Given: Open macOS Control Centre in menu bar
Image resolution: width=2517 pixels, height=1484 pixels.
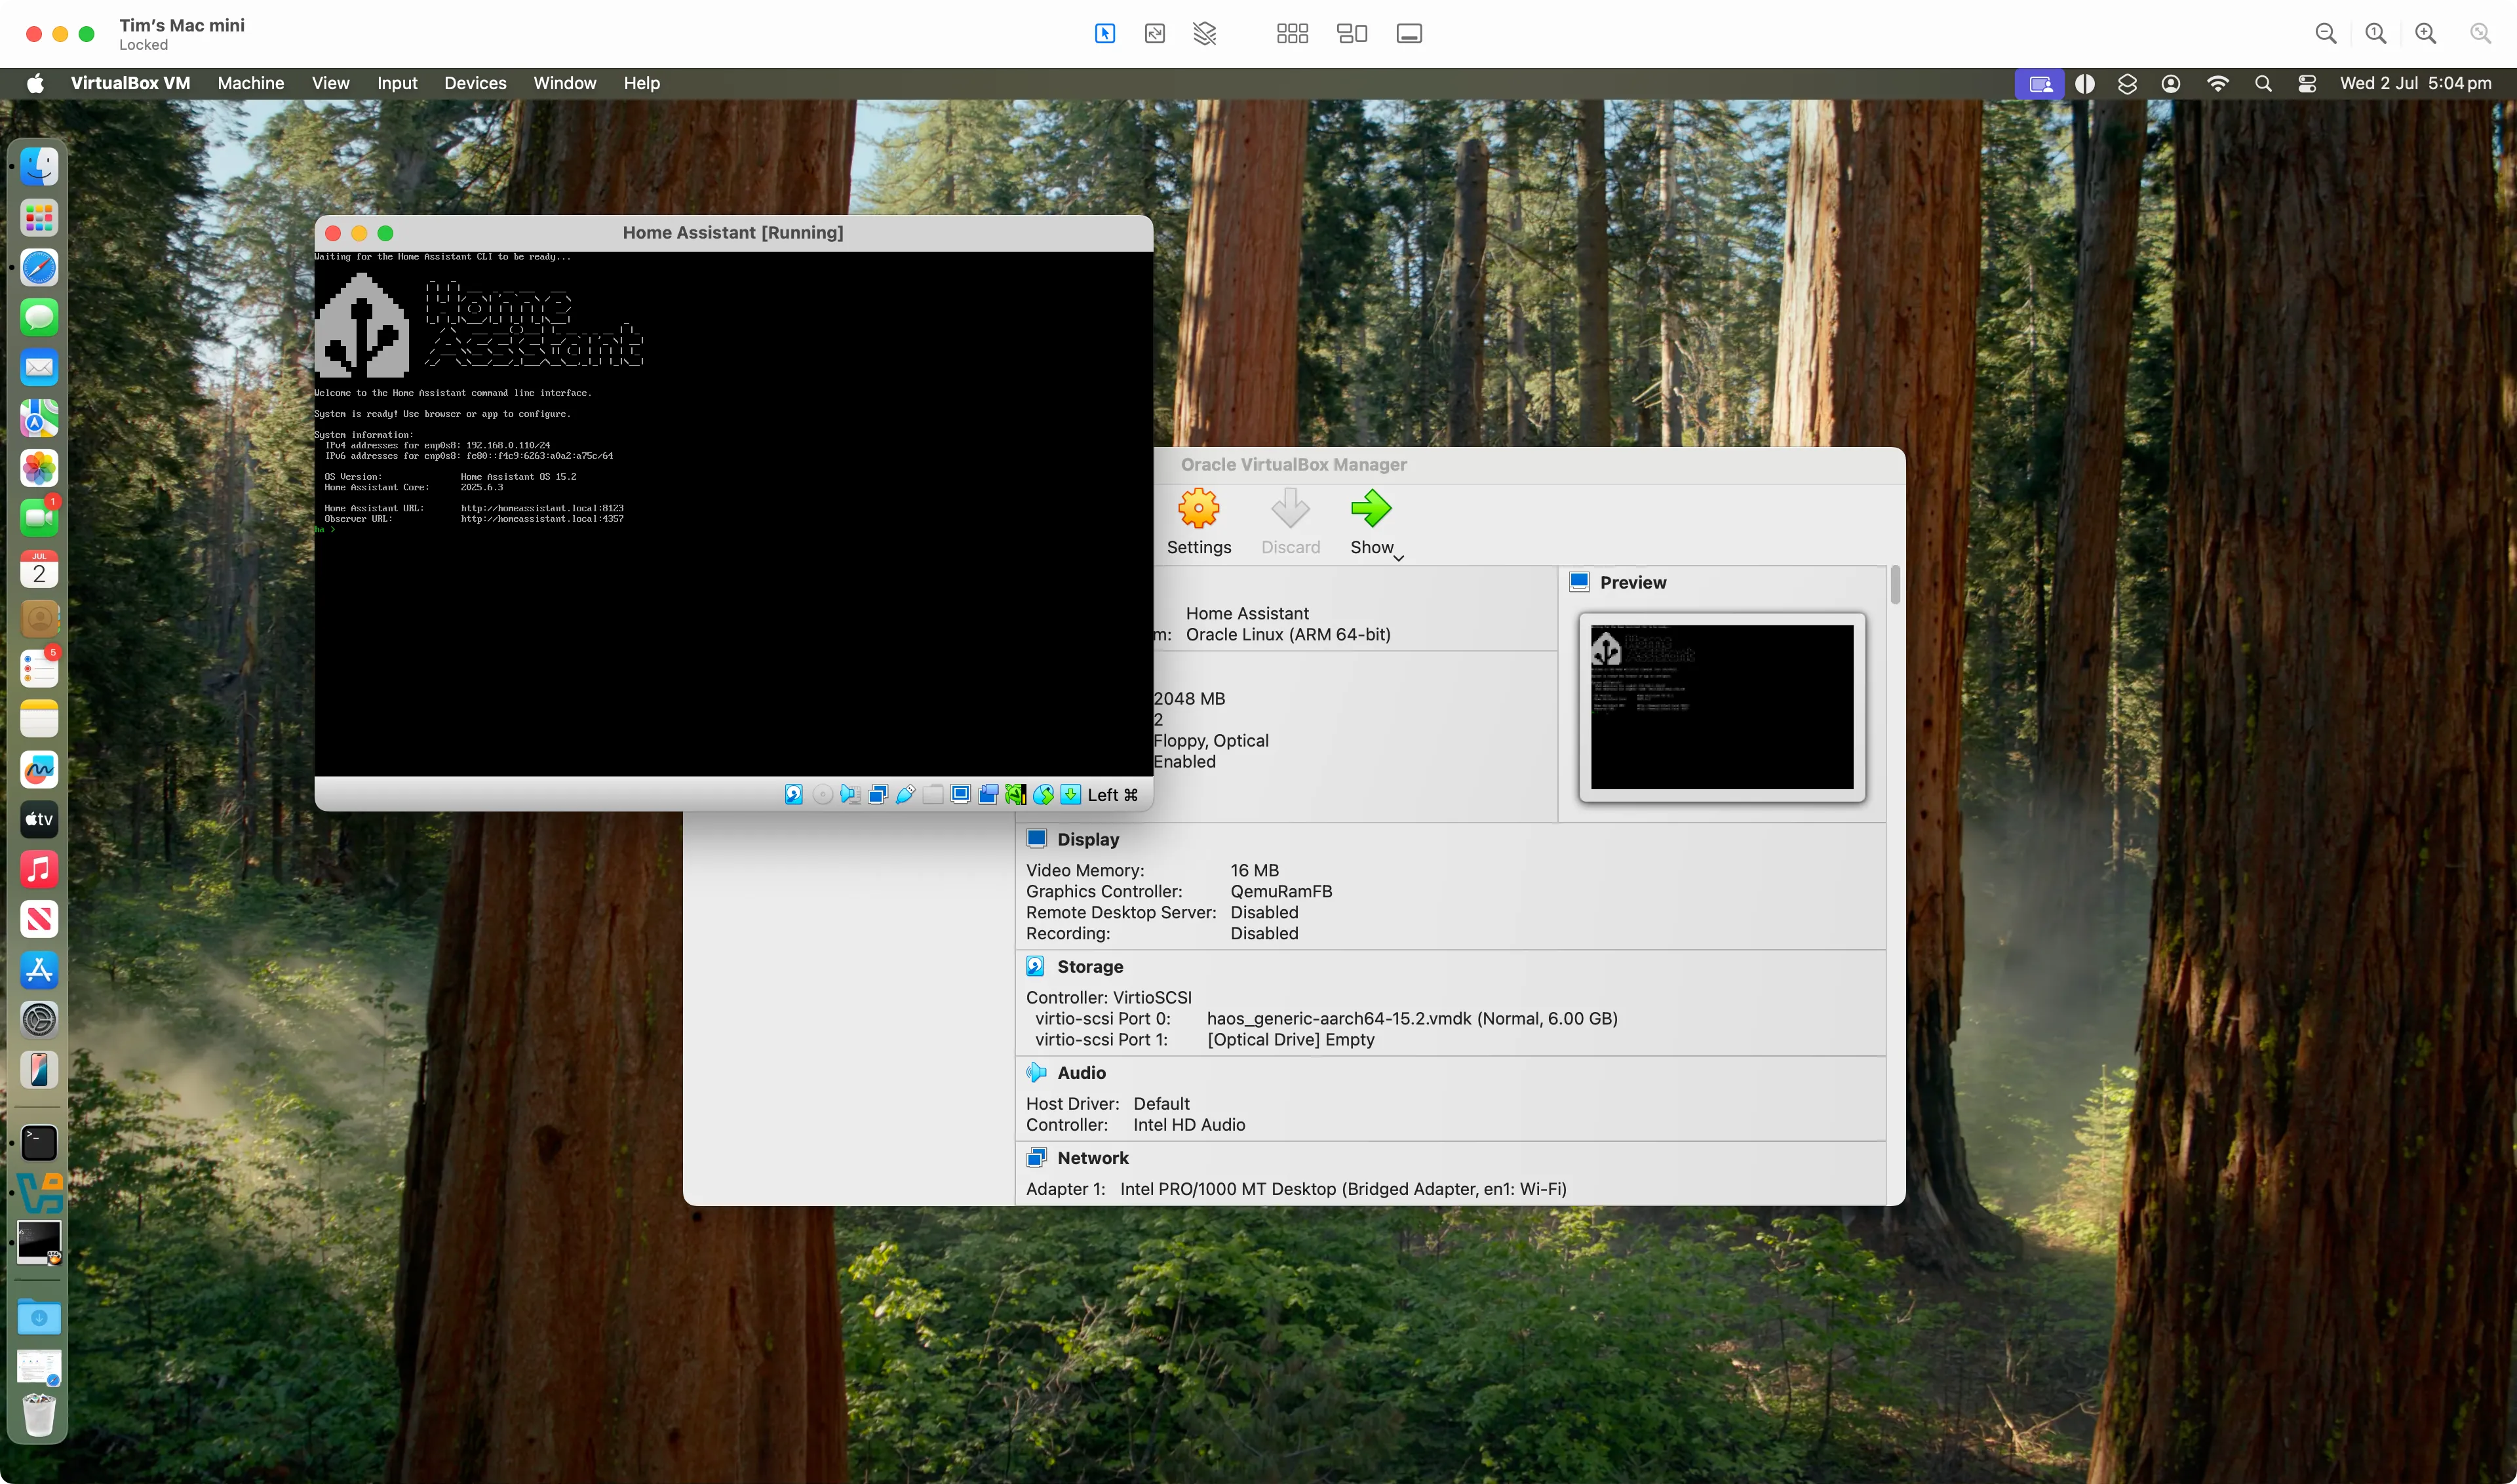Looking at the screenshot, I should pyautogui.click(x=2306, y=83).
